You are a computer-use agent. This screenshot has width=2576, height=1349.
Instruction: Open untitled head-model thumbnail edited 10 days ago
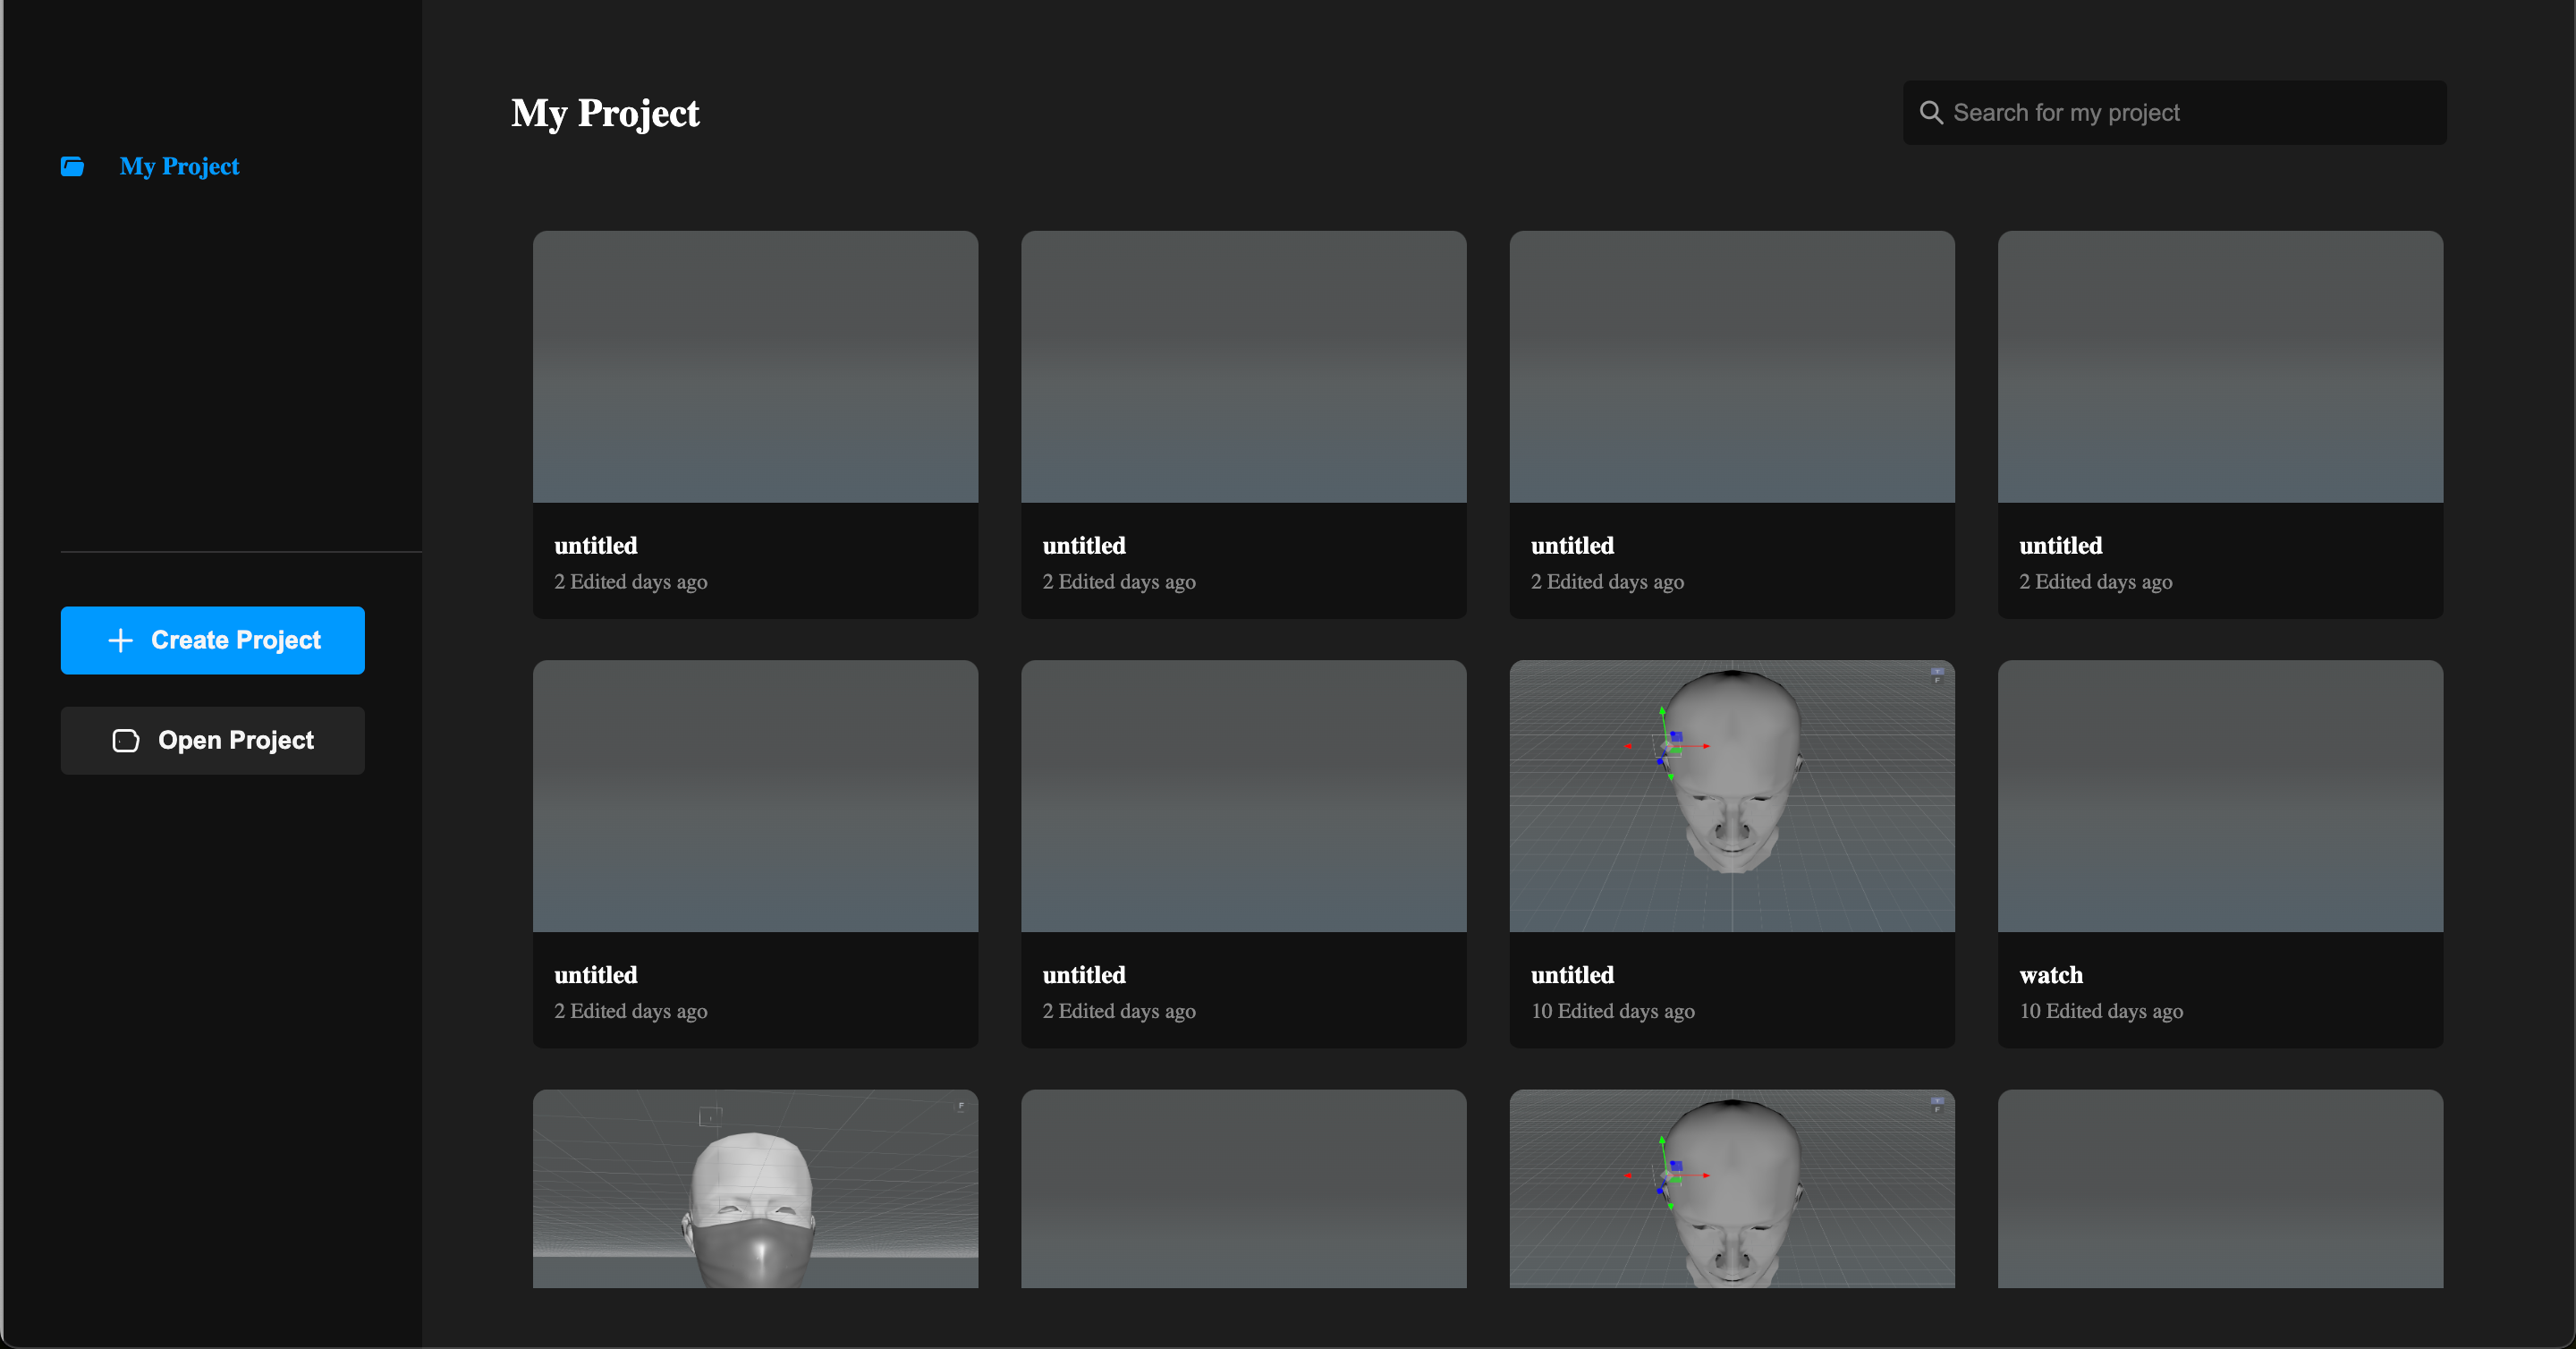click(1732, 796)
